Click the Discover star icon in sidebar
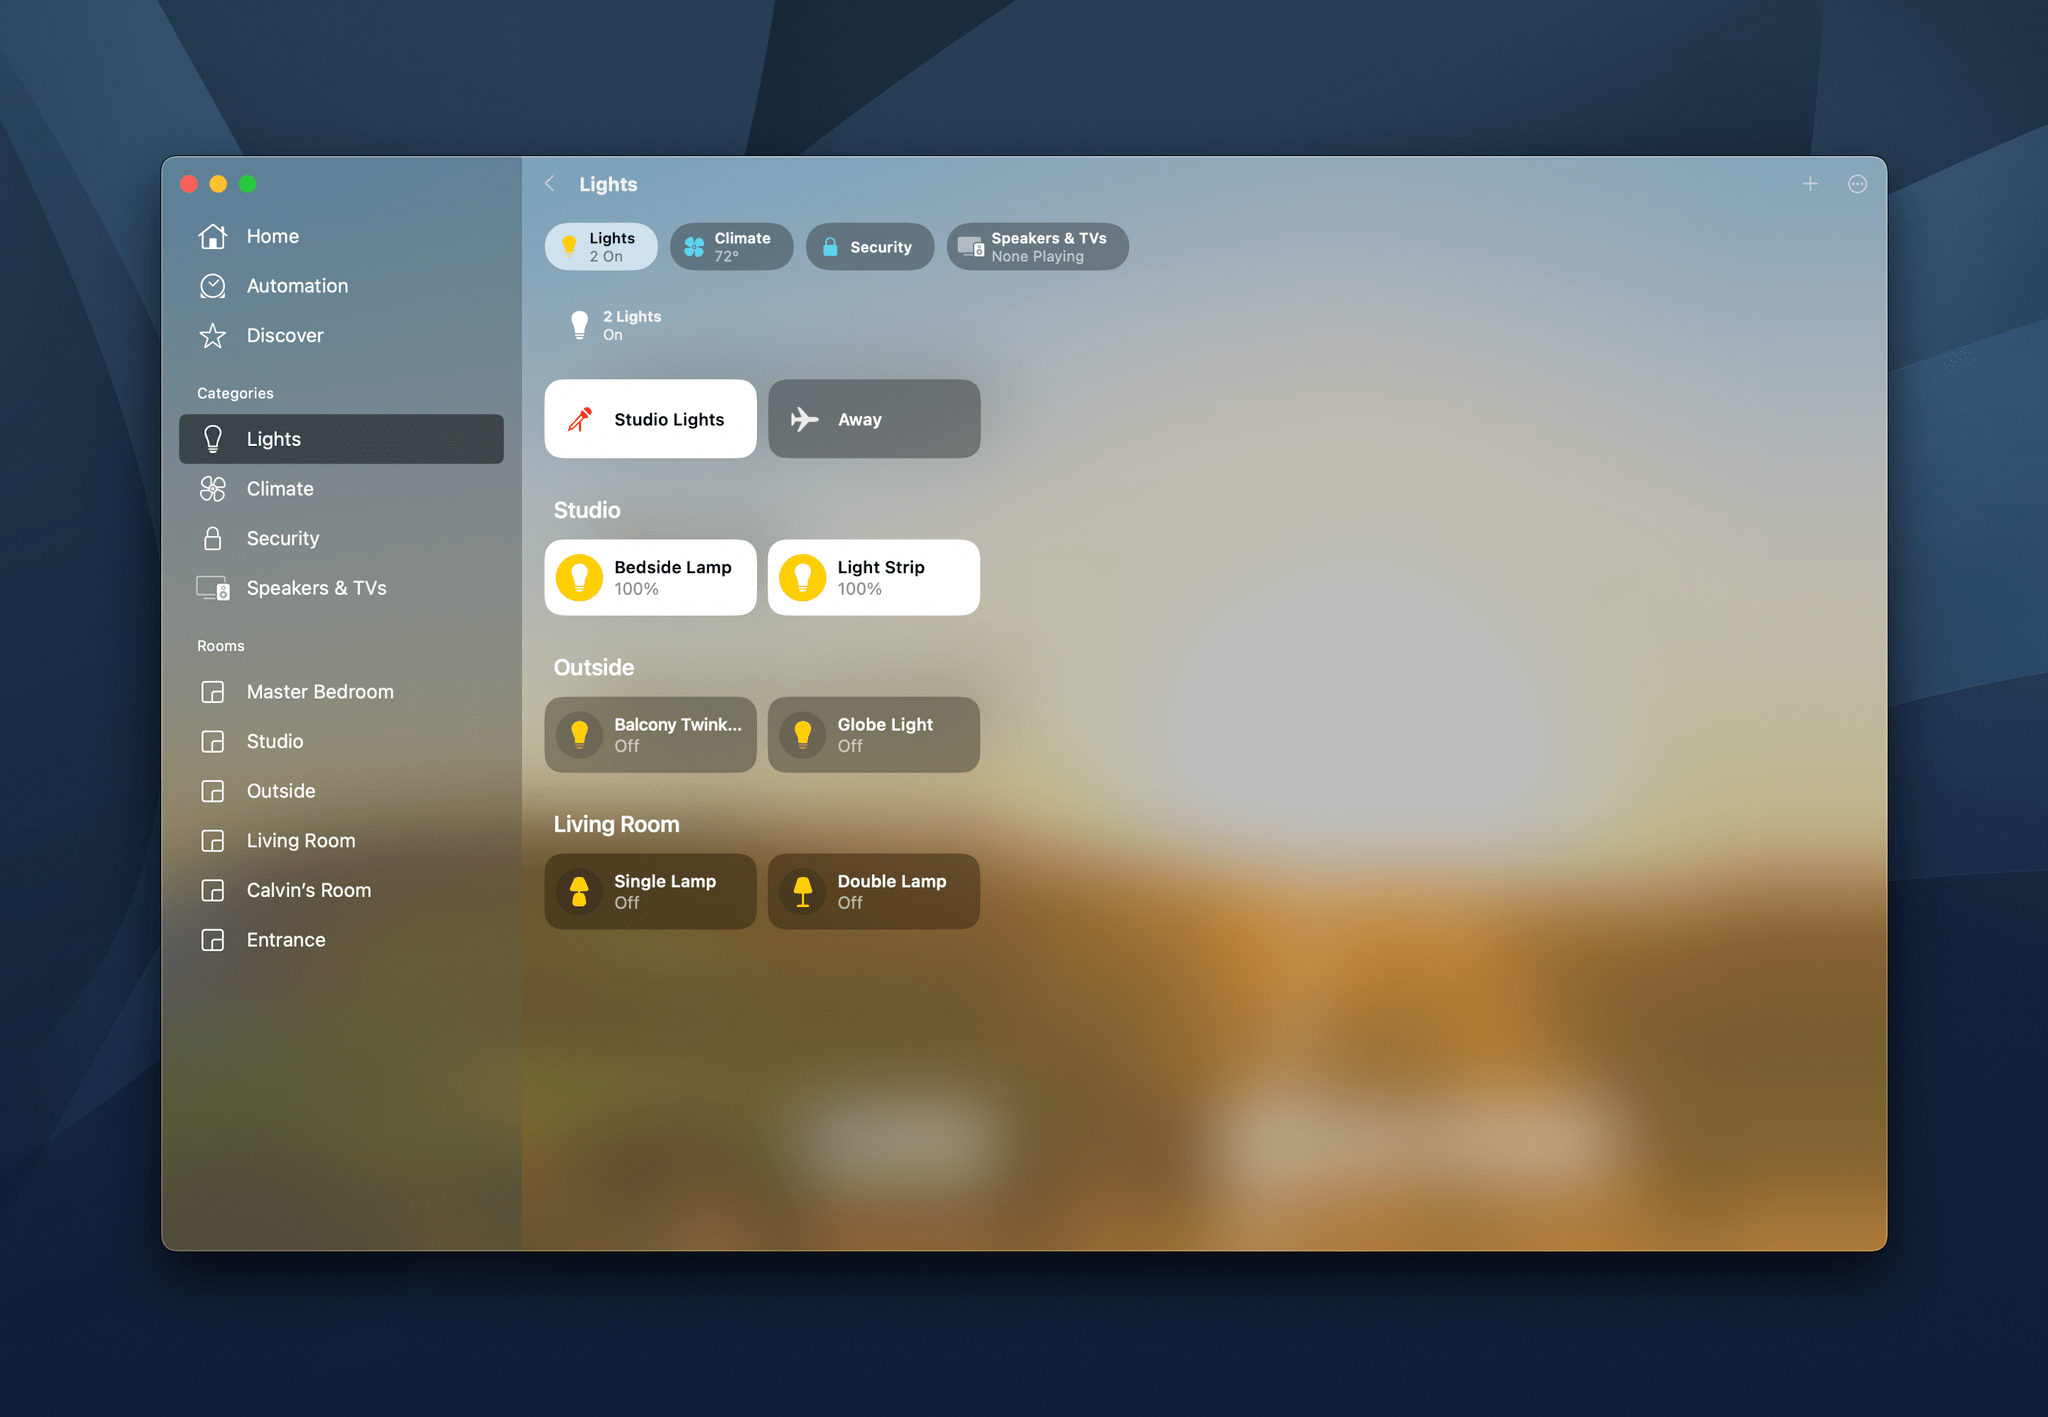2048x1417 pixels. [x=215, y=334]
